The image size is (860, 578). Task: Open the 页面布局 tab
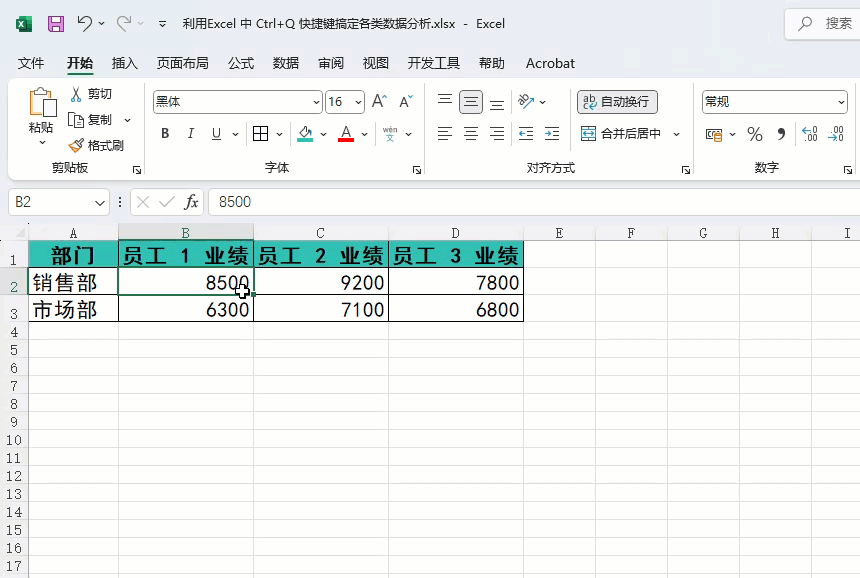183,63
